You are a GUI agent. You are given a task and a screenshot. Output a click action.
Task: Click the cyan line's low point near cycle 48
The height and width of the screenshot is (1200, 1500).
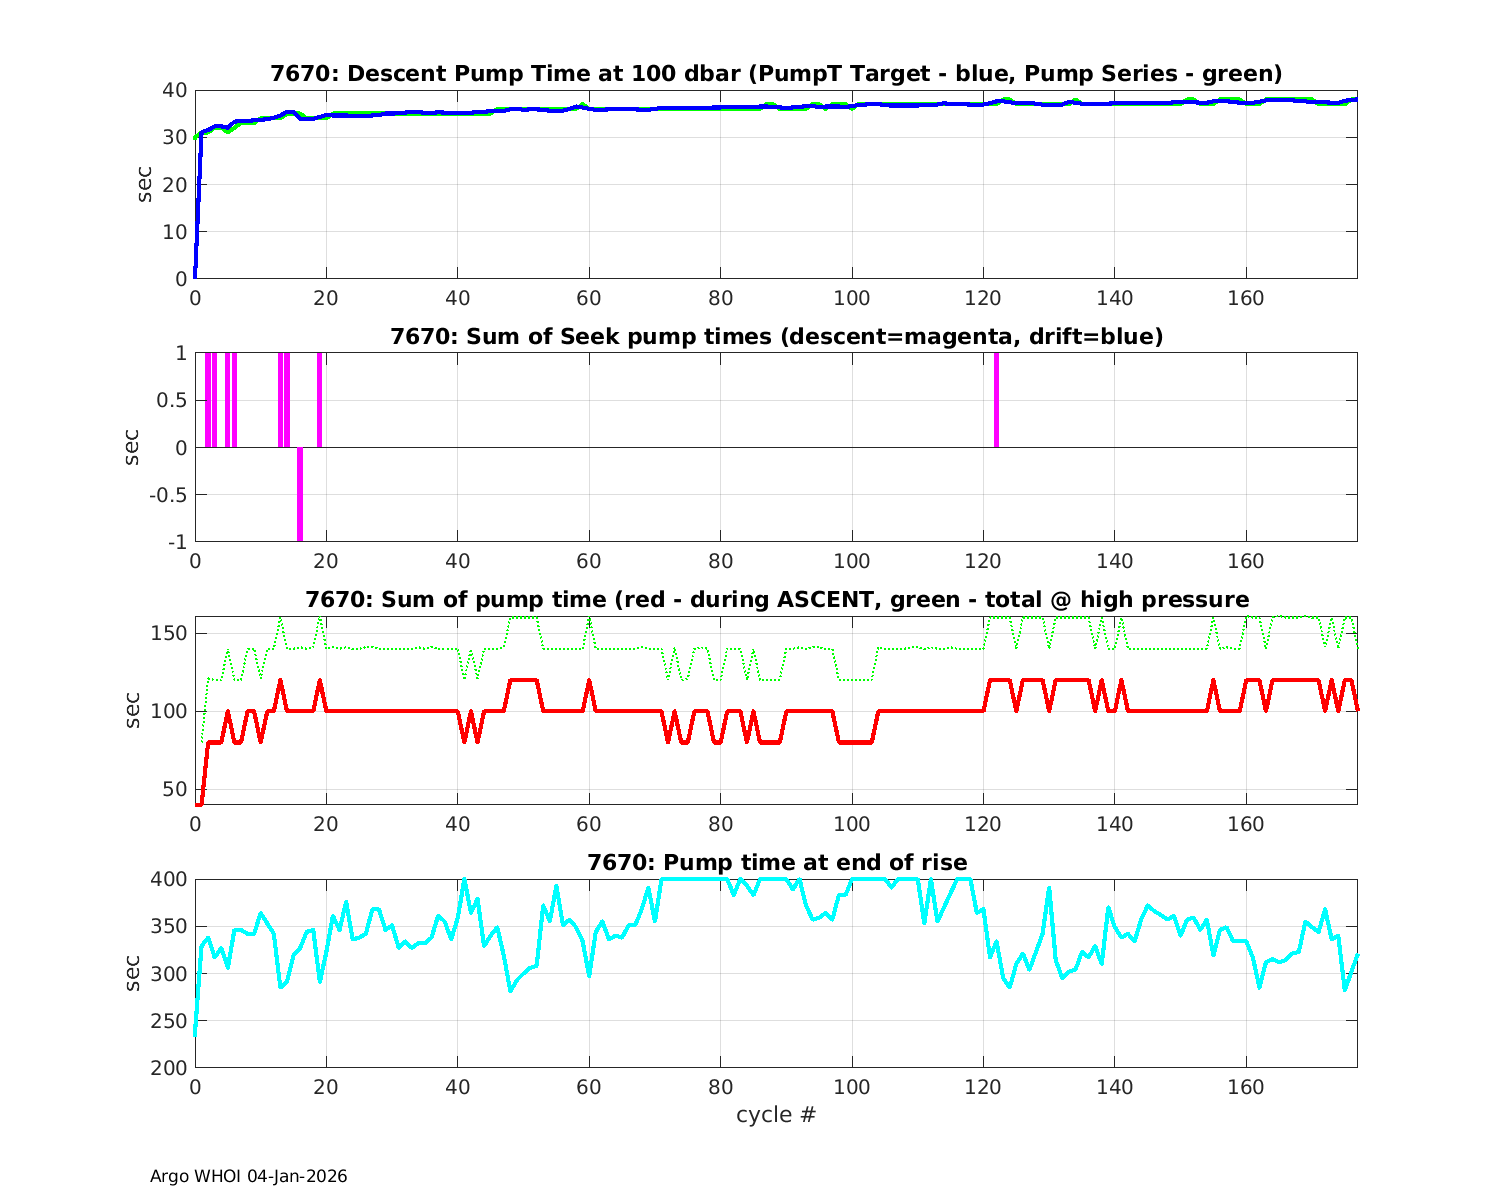[510, 990]
